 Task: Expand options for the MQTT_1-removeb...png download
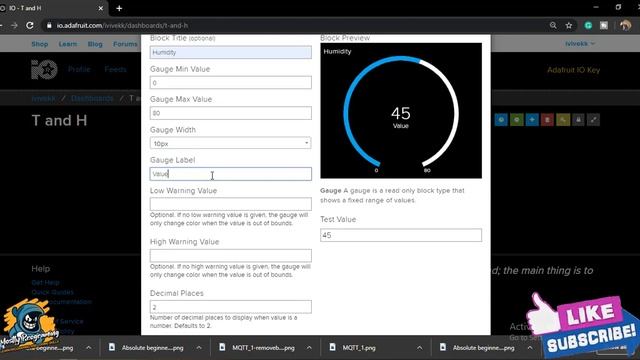309,348
